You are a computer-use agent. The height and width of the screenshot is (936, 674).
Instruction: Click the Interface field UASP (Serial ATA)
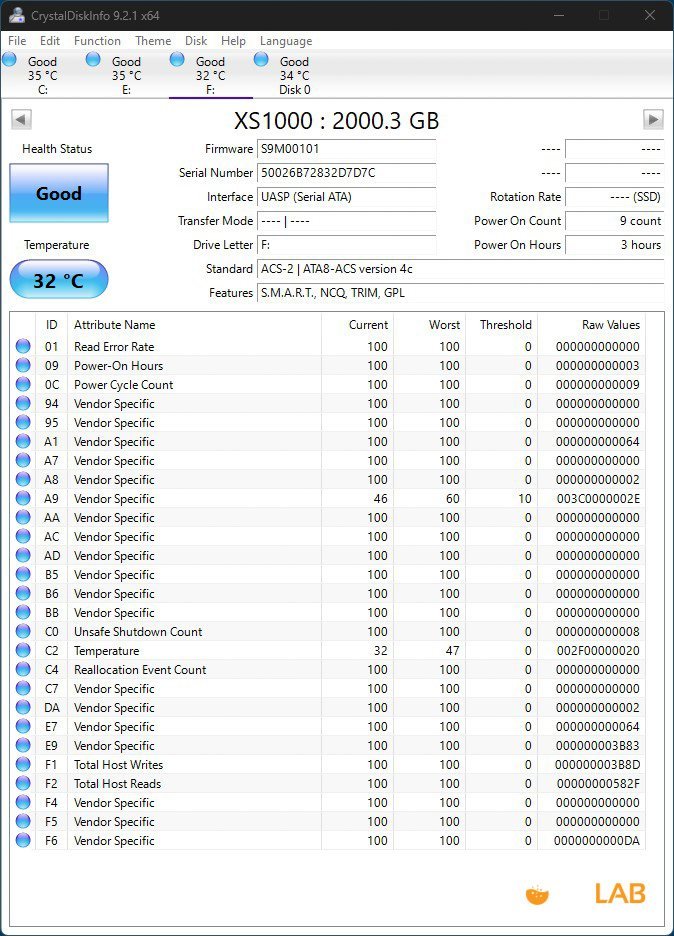tap(346, 196)
